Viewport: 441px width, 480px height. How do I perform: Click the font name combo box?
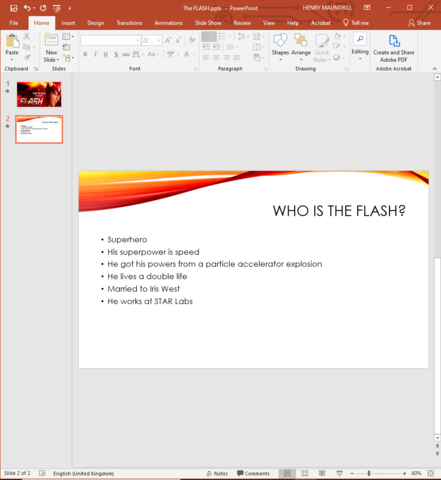[x=110, y=40]
